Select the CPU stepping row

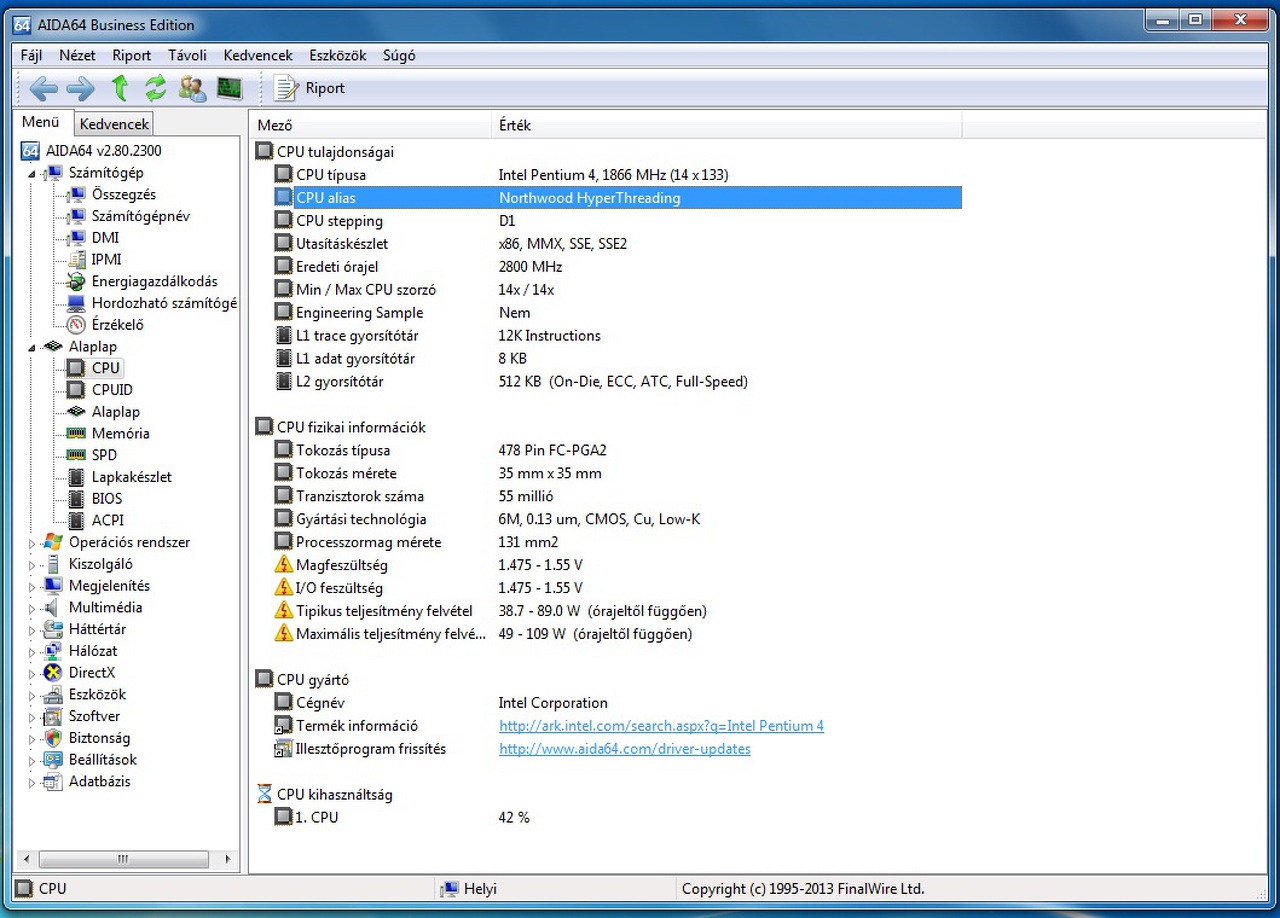point(617,221)
